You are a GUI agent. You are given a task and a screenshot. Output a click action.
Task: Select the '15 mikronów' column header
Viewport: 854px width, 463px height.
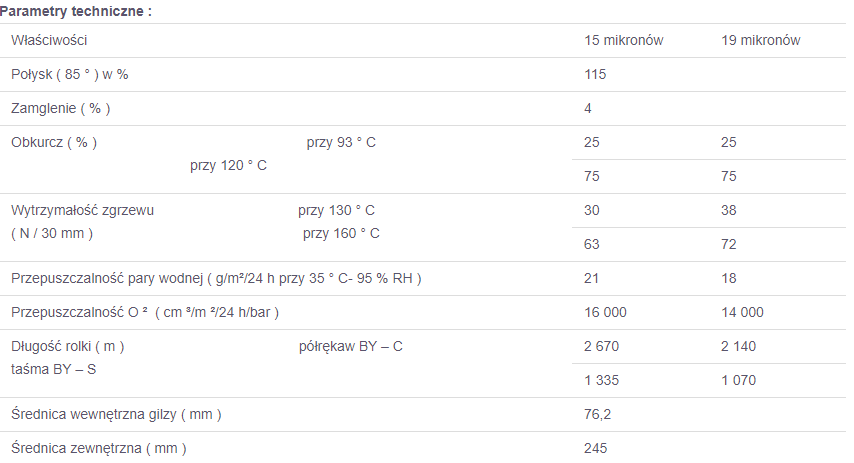[624, 40]
